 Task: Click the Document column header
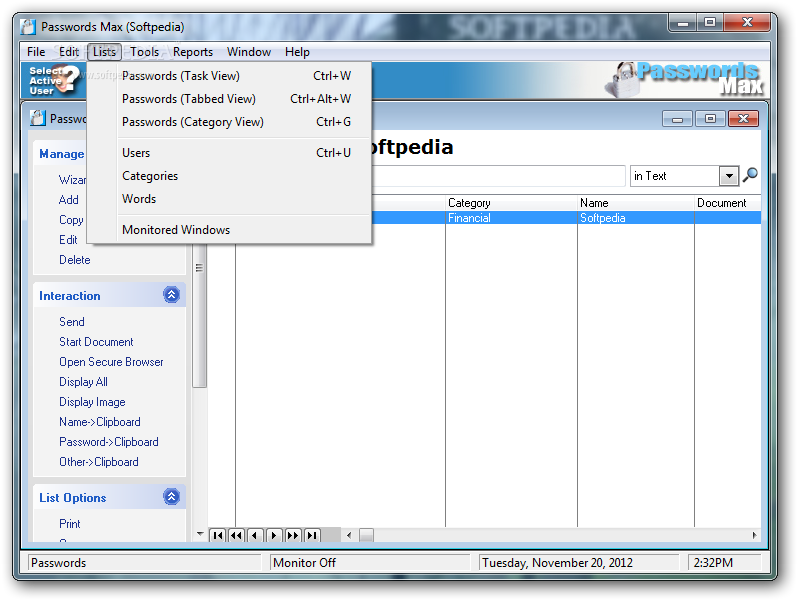pyautogui.click(x=728, y=203)
